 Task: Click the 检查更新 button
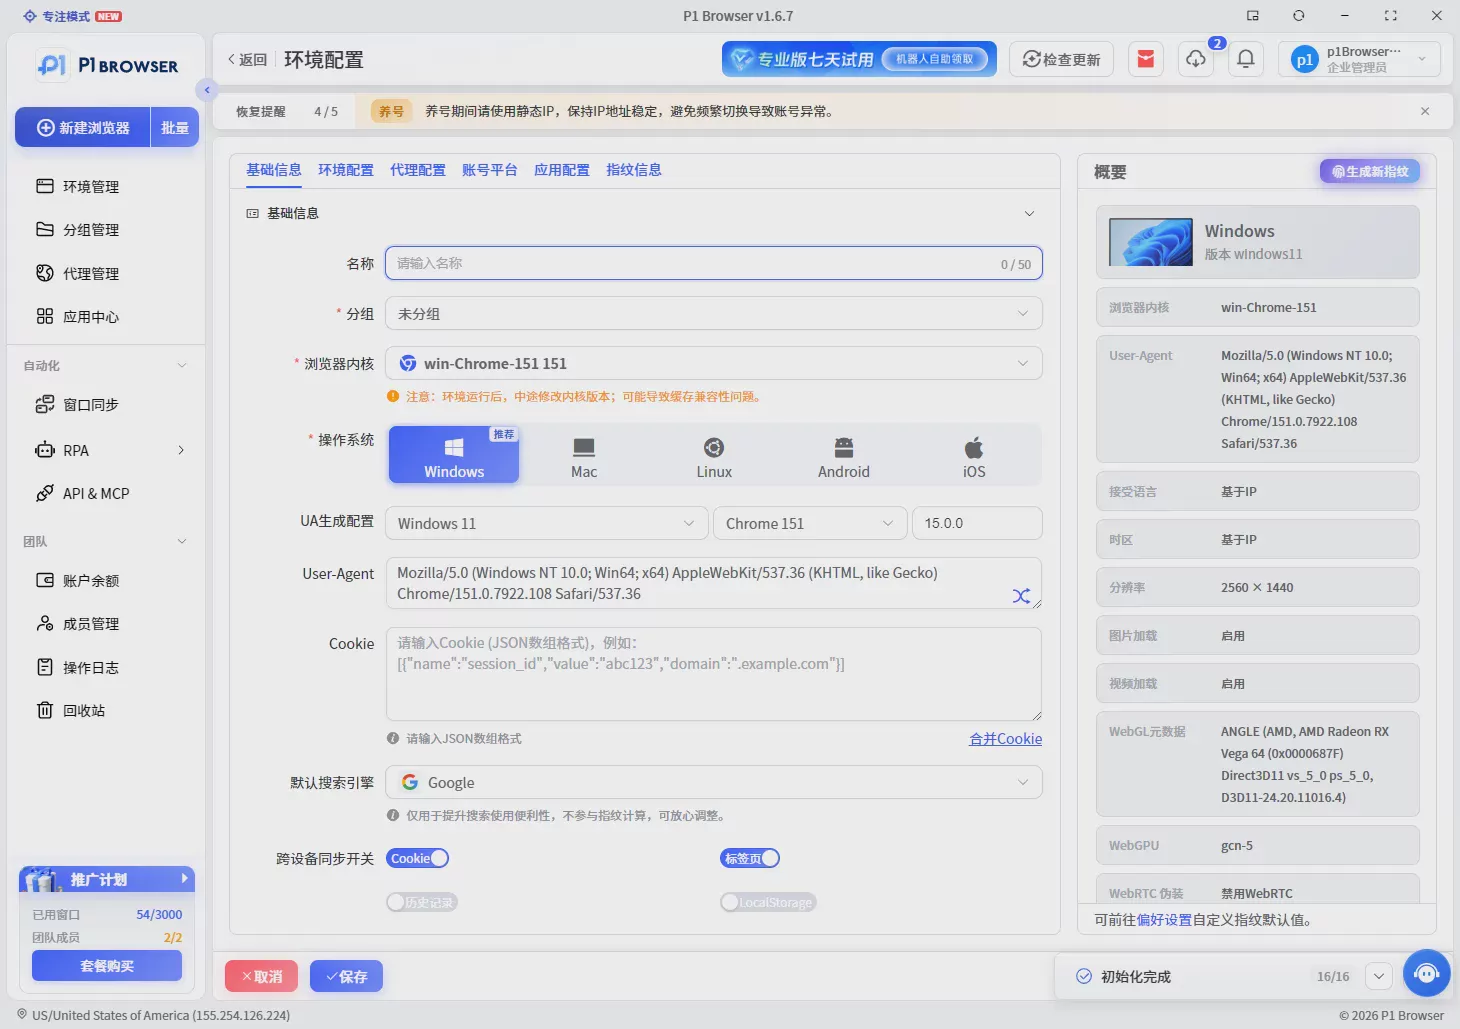[1061, 59]
